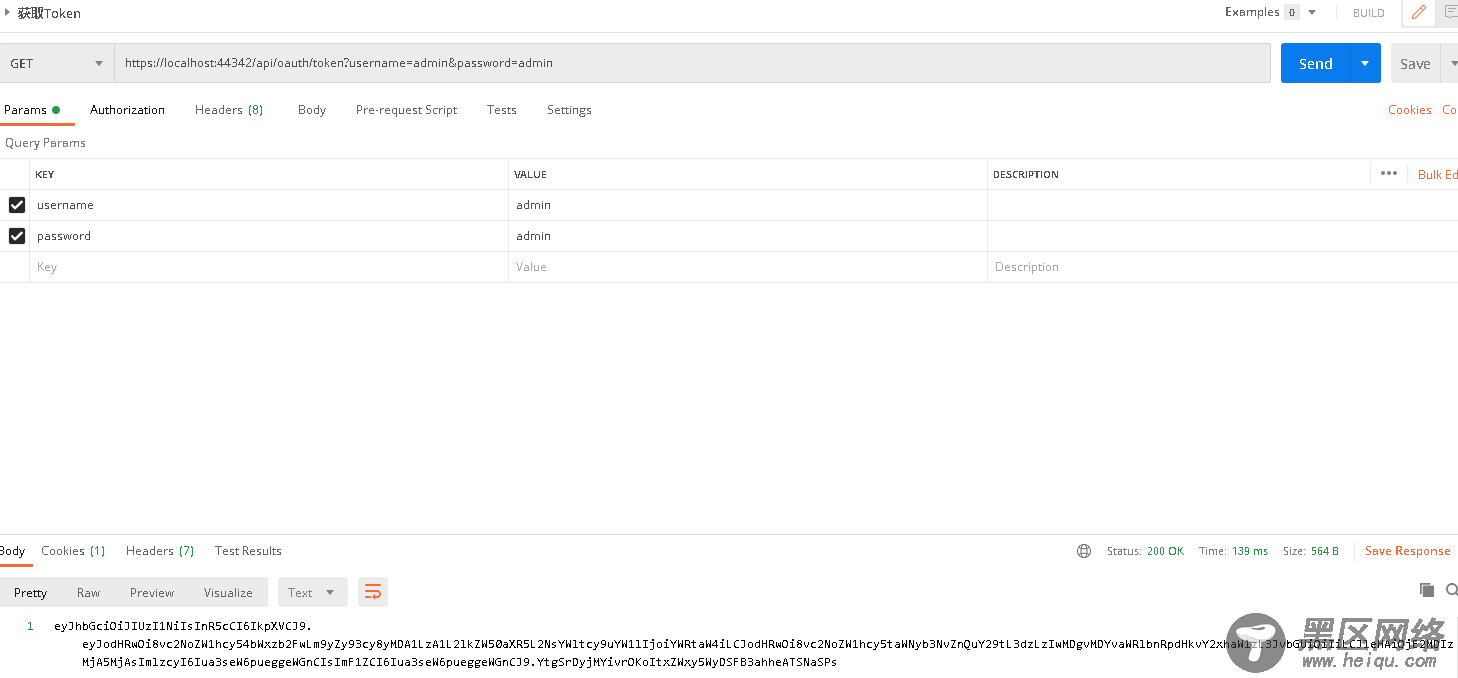The width and height of the screenshot is (1458, 678).
Task: Uncheck the password parameter checkbox
Action: tap(17, 236)
